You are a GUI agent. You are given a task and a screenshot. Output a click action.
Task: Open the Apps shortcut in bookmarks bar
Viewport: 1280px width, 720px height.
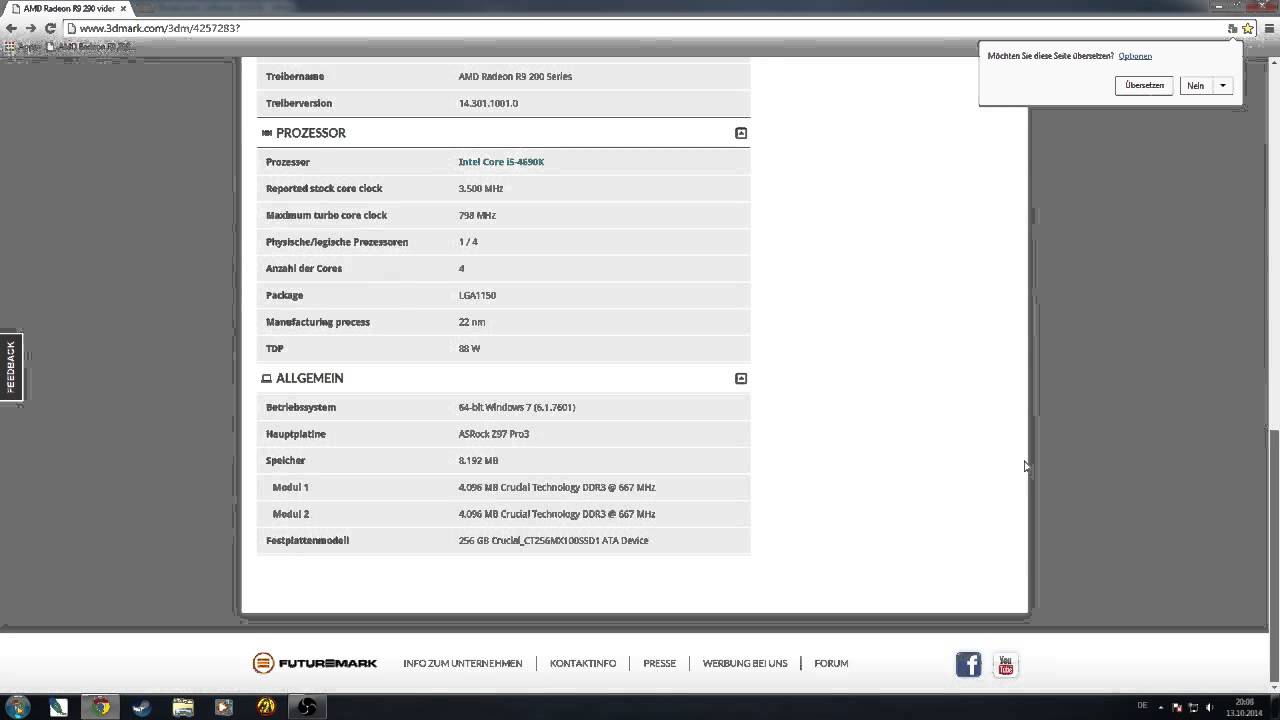22,46
